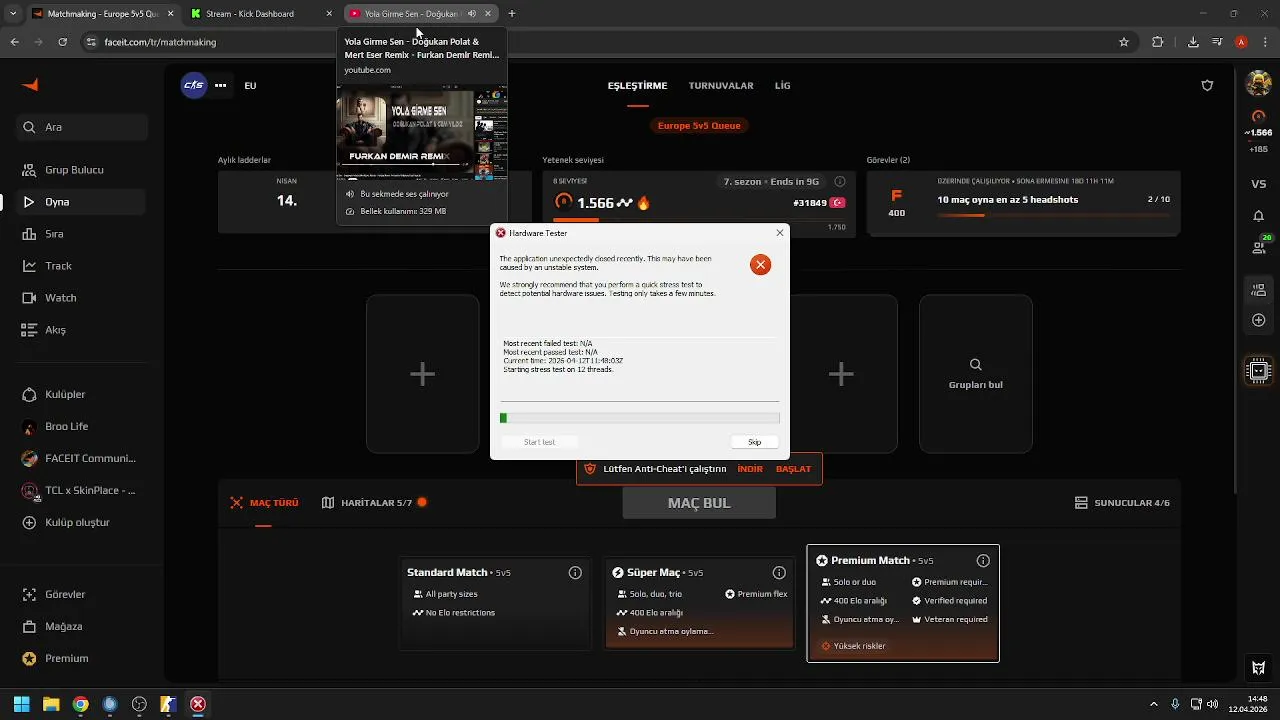Open the Anti-Cheat chip icon in right sidebar
The height and width of the screenshot is (720, 1280).
coord(1259,371)
